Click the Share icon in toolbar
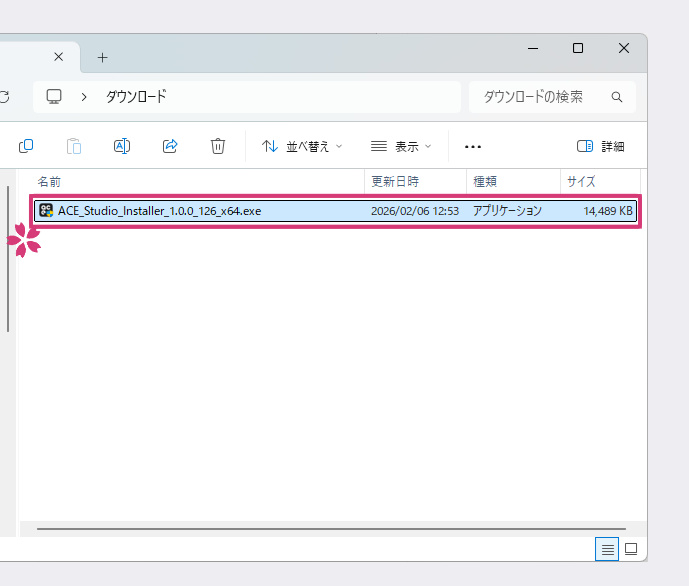The image size is (689, 586). pos(170,146)
